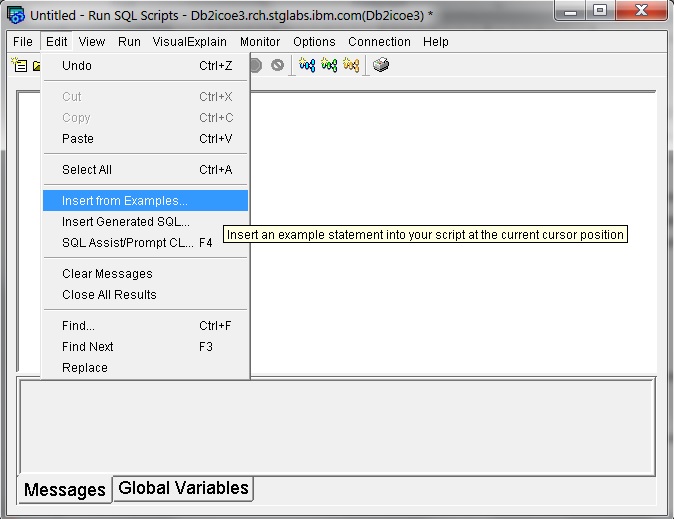Choose Replace in the Edit menu
Image resolution: width=674 pixels, height=519 pixels.
(145, 368)
